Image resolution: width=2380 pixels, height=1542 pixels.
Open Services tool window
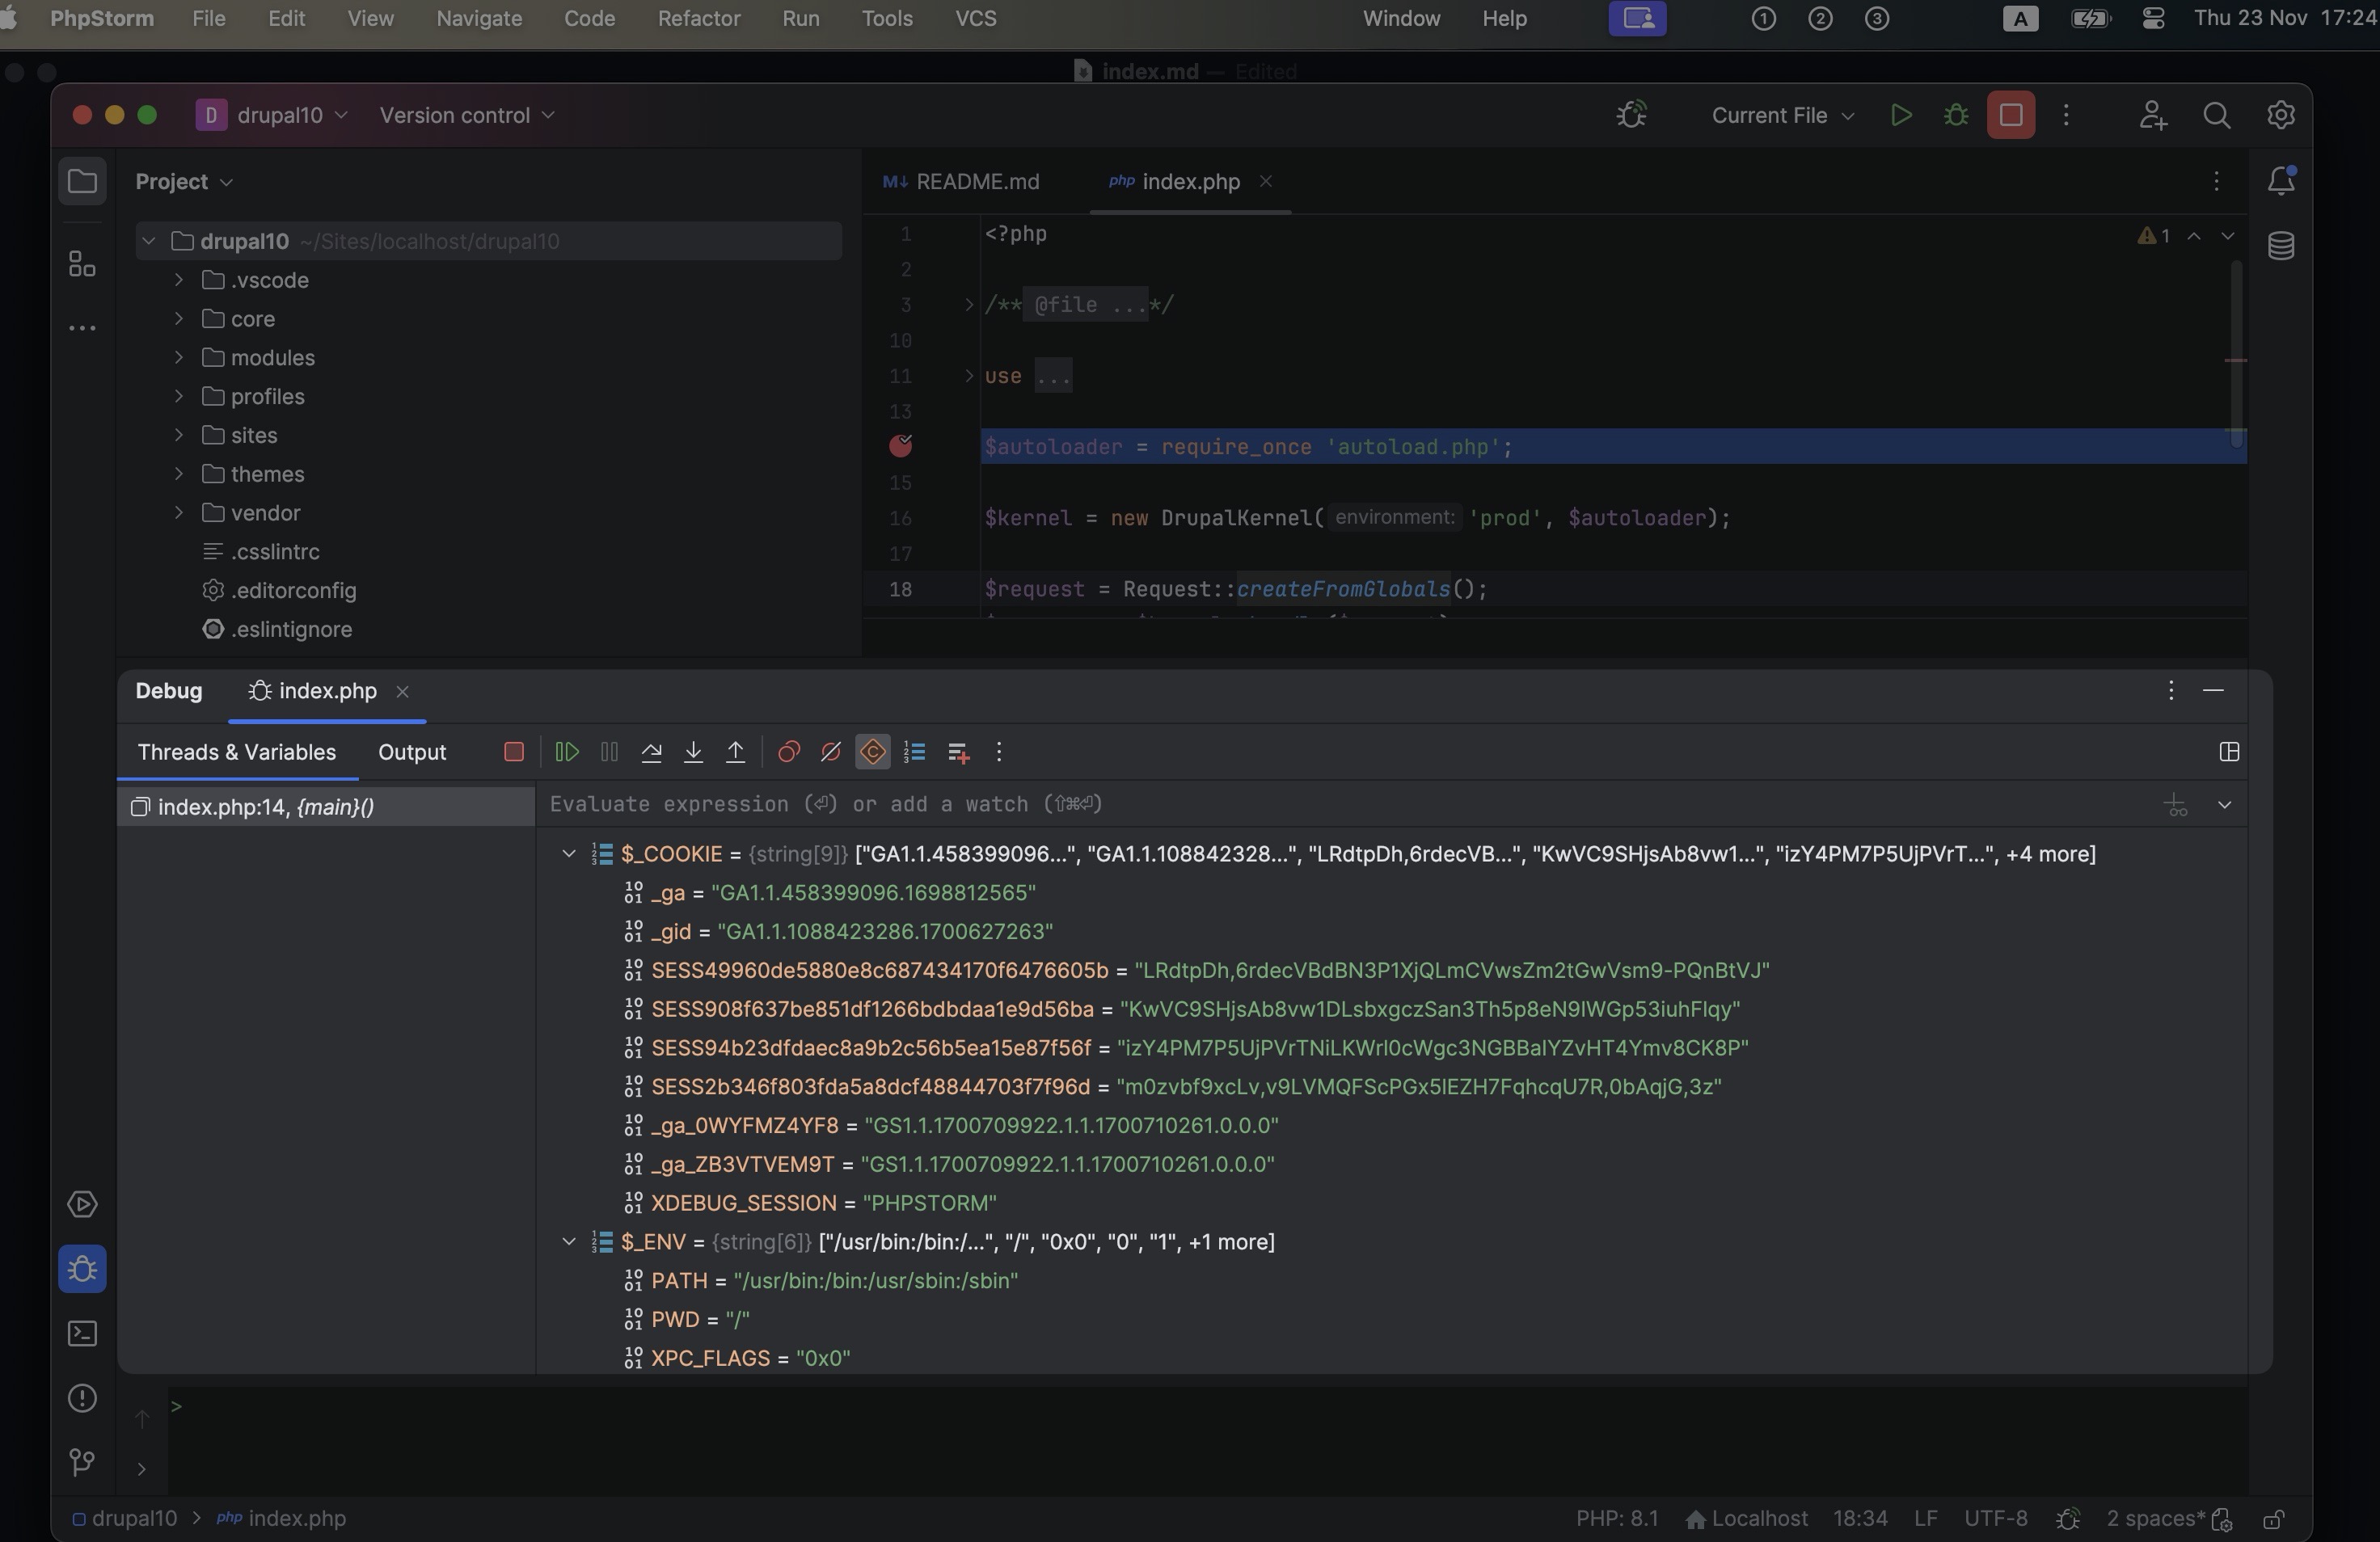82,1204
